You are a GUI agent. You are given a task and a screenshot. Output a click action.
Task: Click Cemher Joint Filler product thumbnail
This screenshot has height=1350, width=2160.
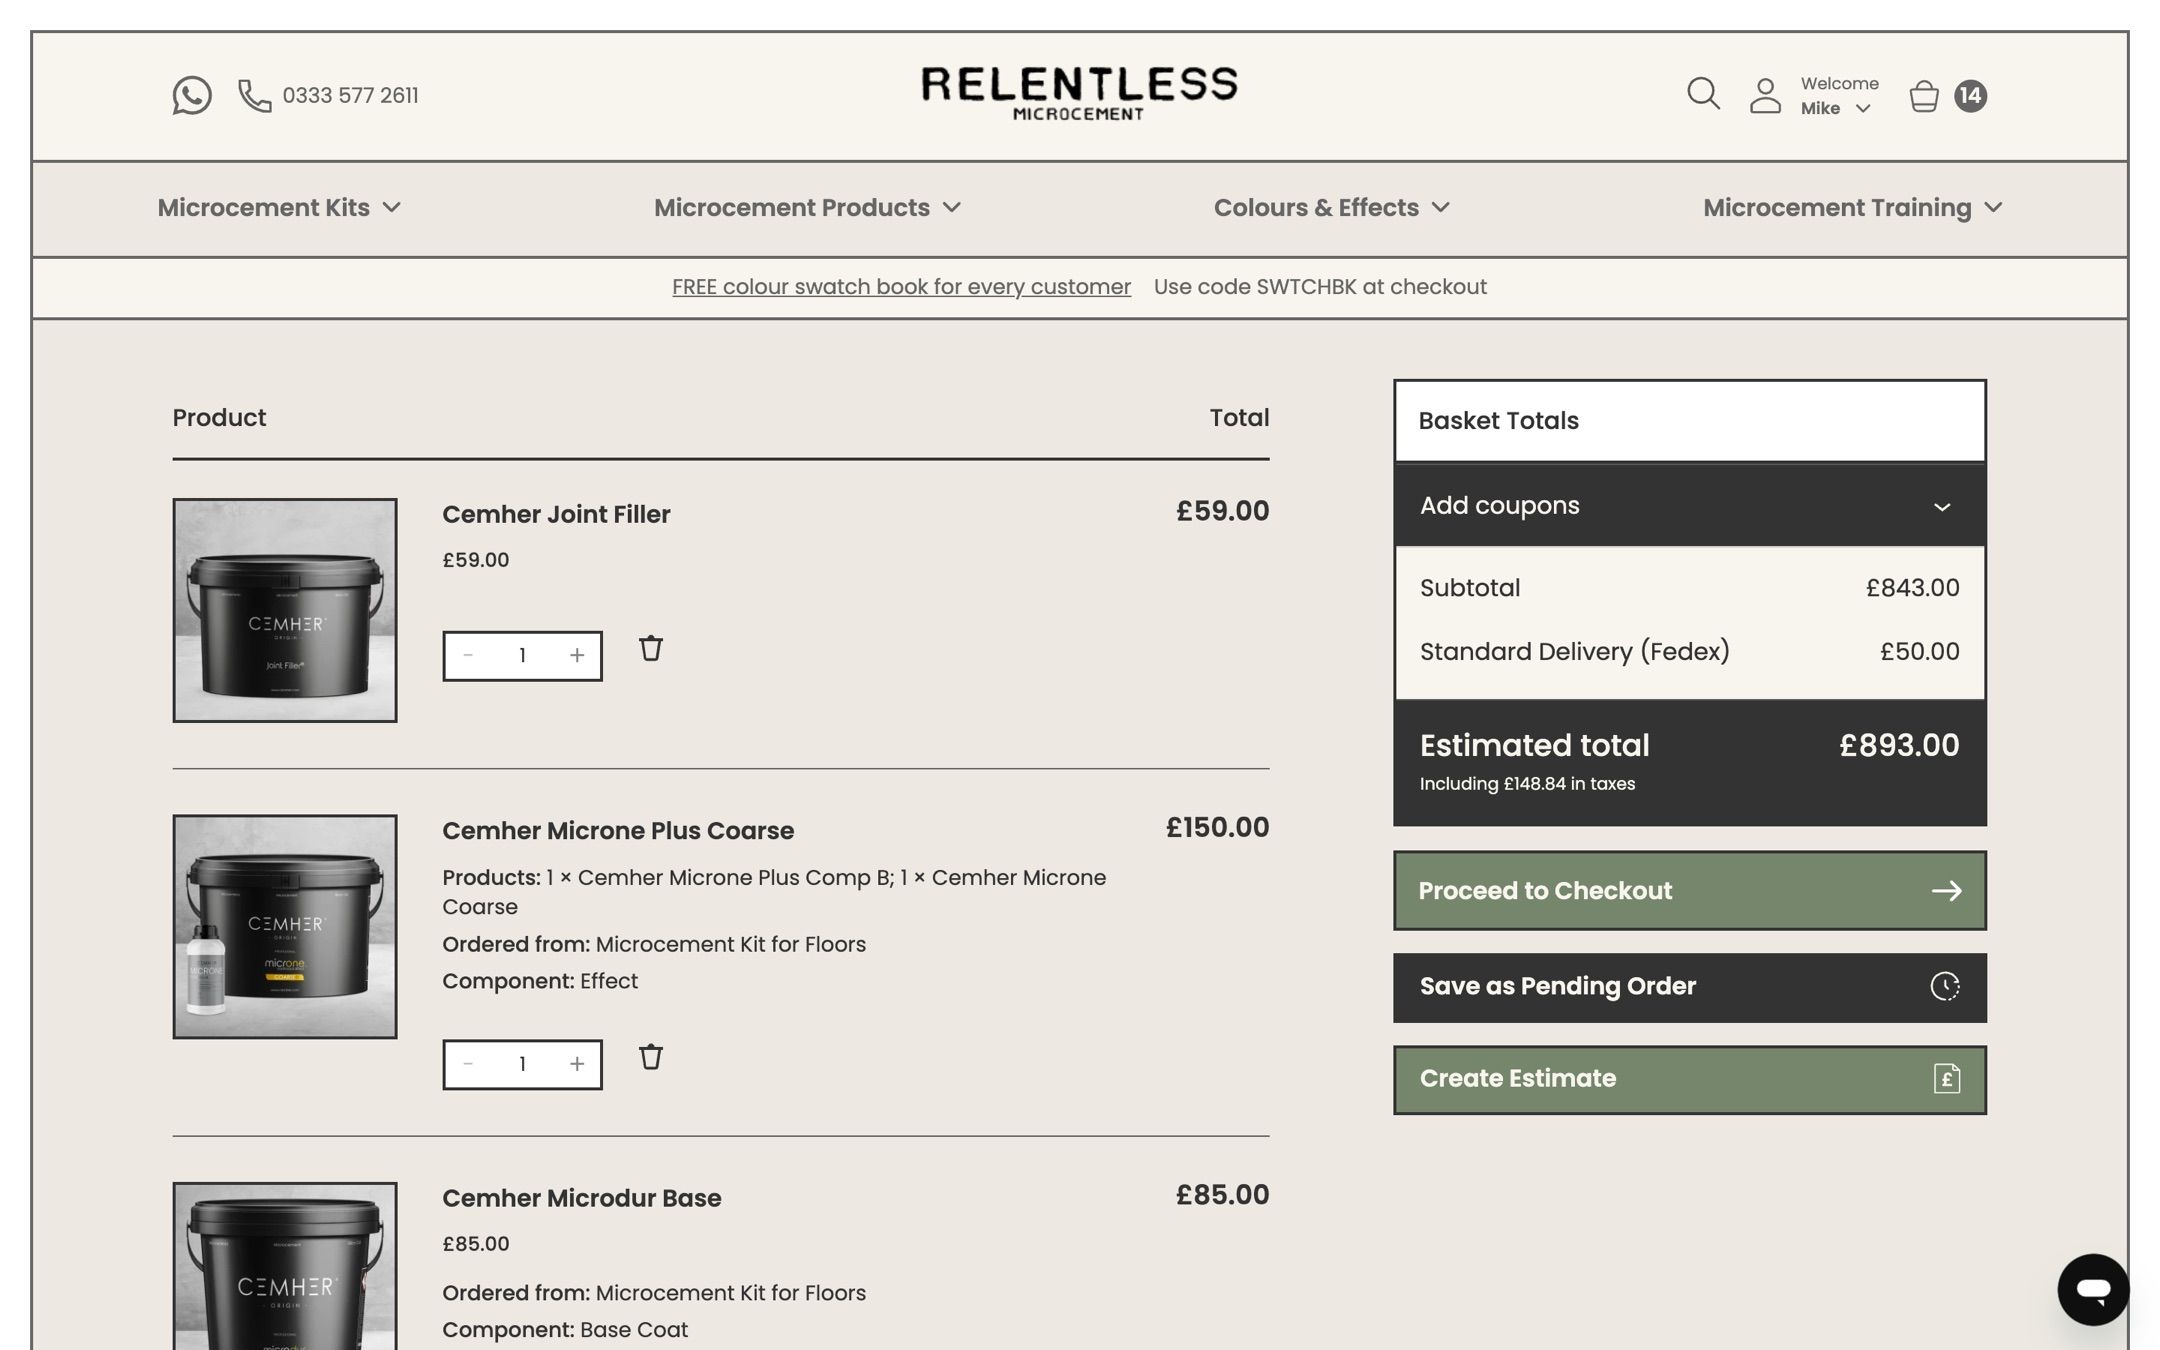point(285,610)
